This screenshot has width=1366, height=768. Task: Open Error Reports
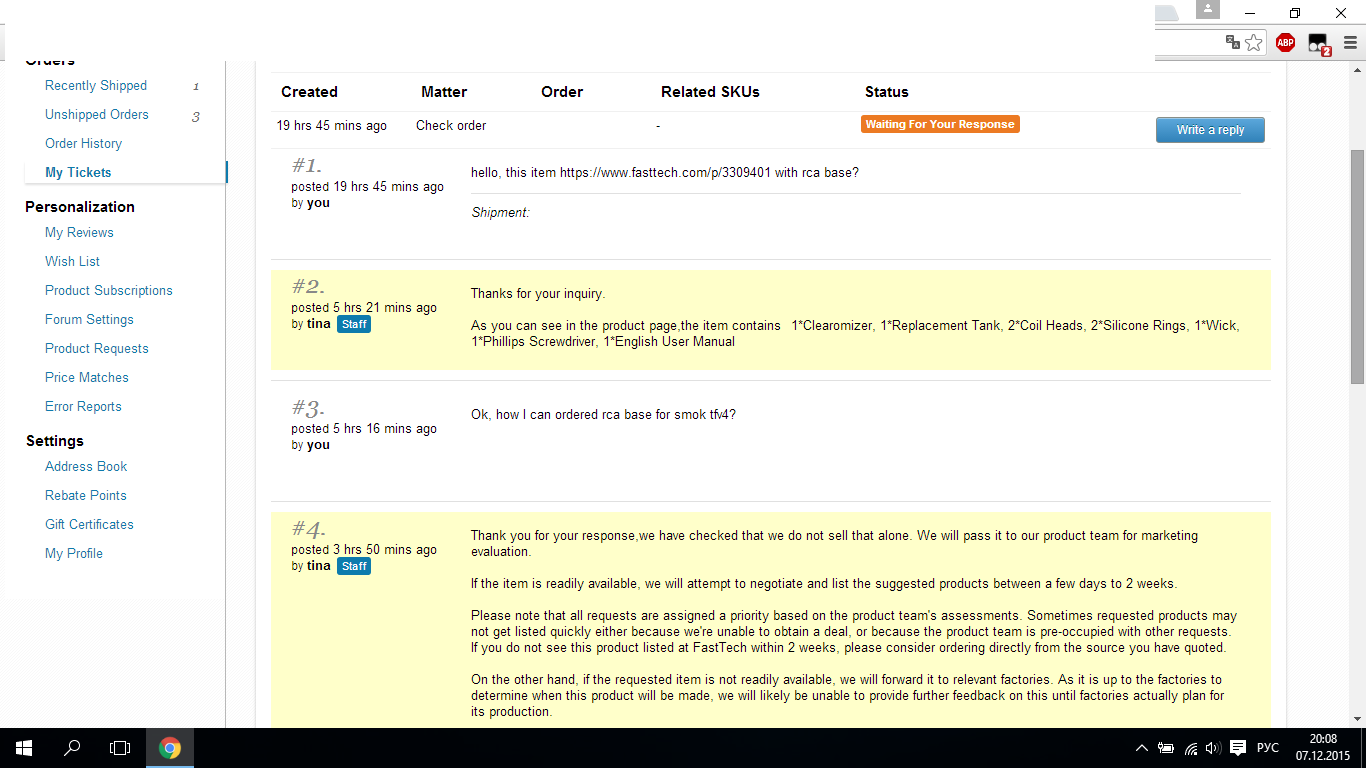[x=83, y=407]
